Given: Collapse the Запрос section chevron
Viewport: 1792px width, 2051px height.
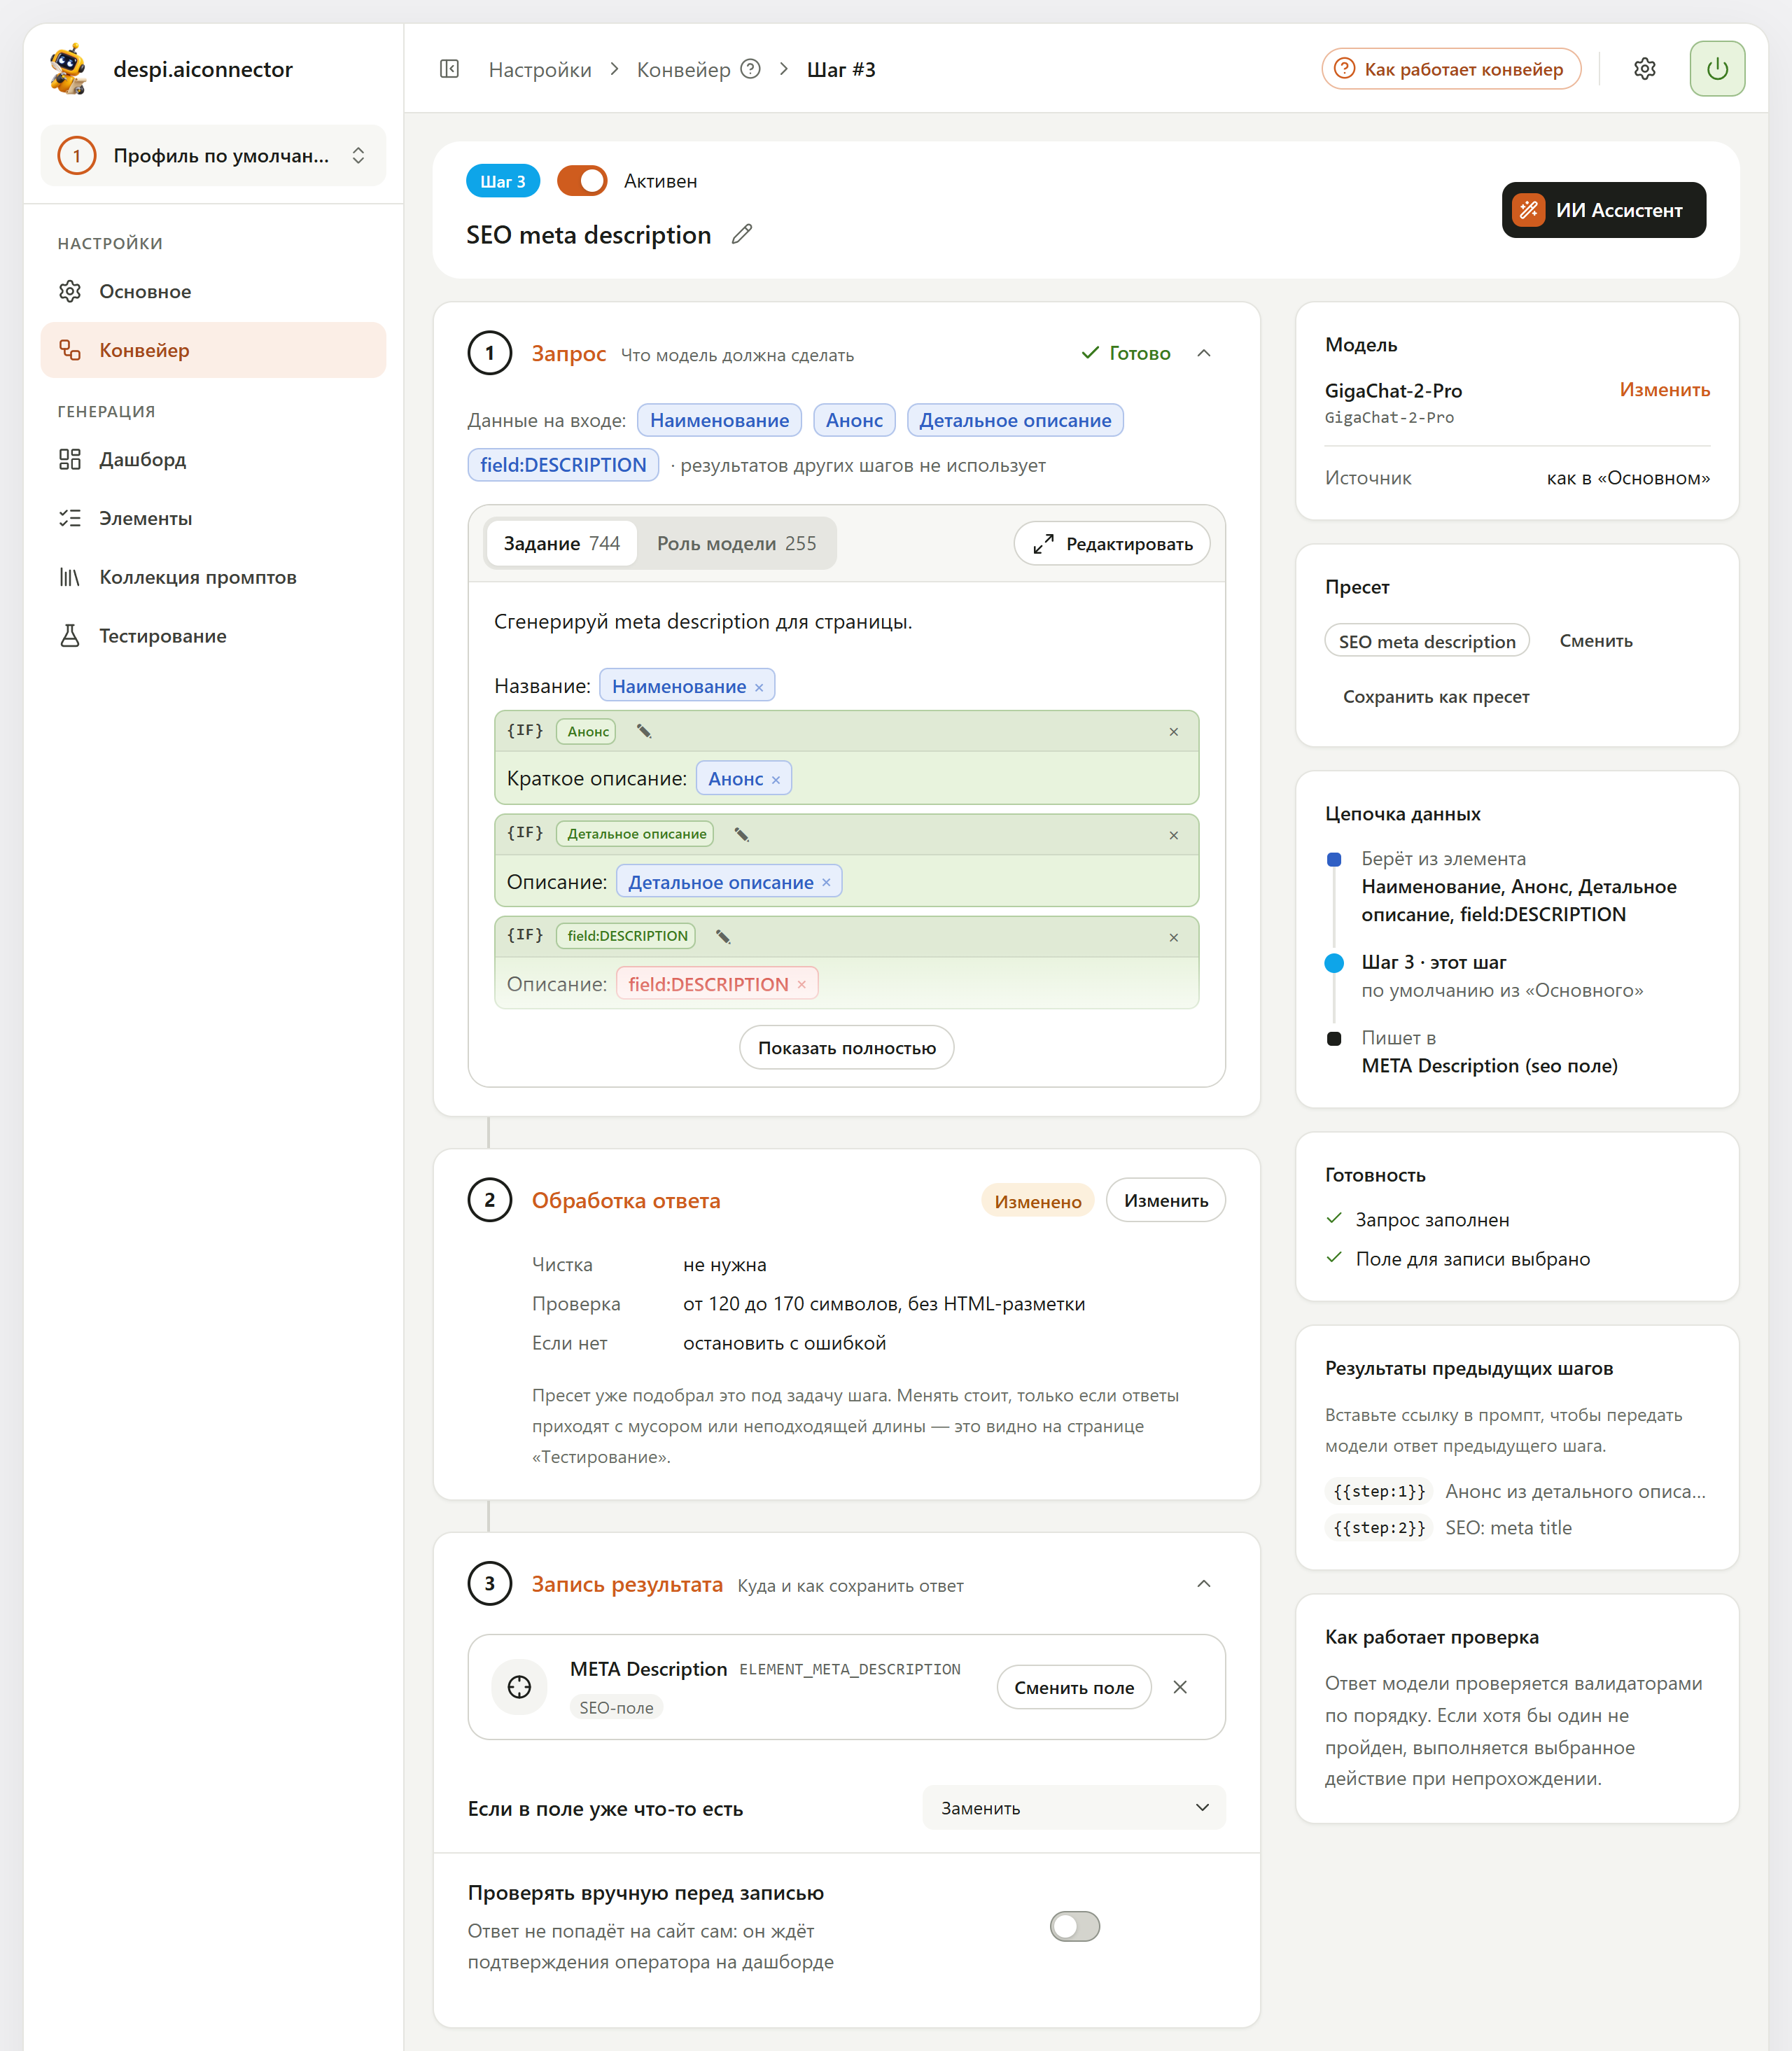Looking at the screenshot, I should (x=1204, y=353).
